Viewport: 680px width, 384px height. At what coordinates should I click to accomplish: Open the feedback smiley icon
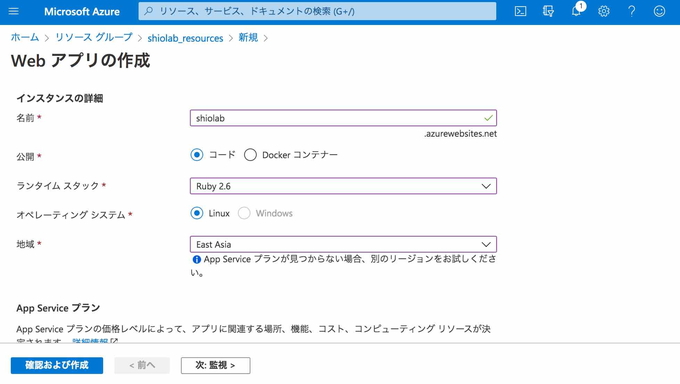click(659, 11)
